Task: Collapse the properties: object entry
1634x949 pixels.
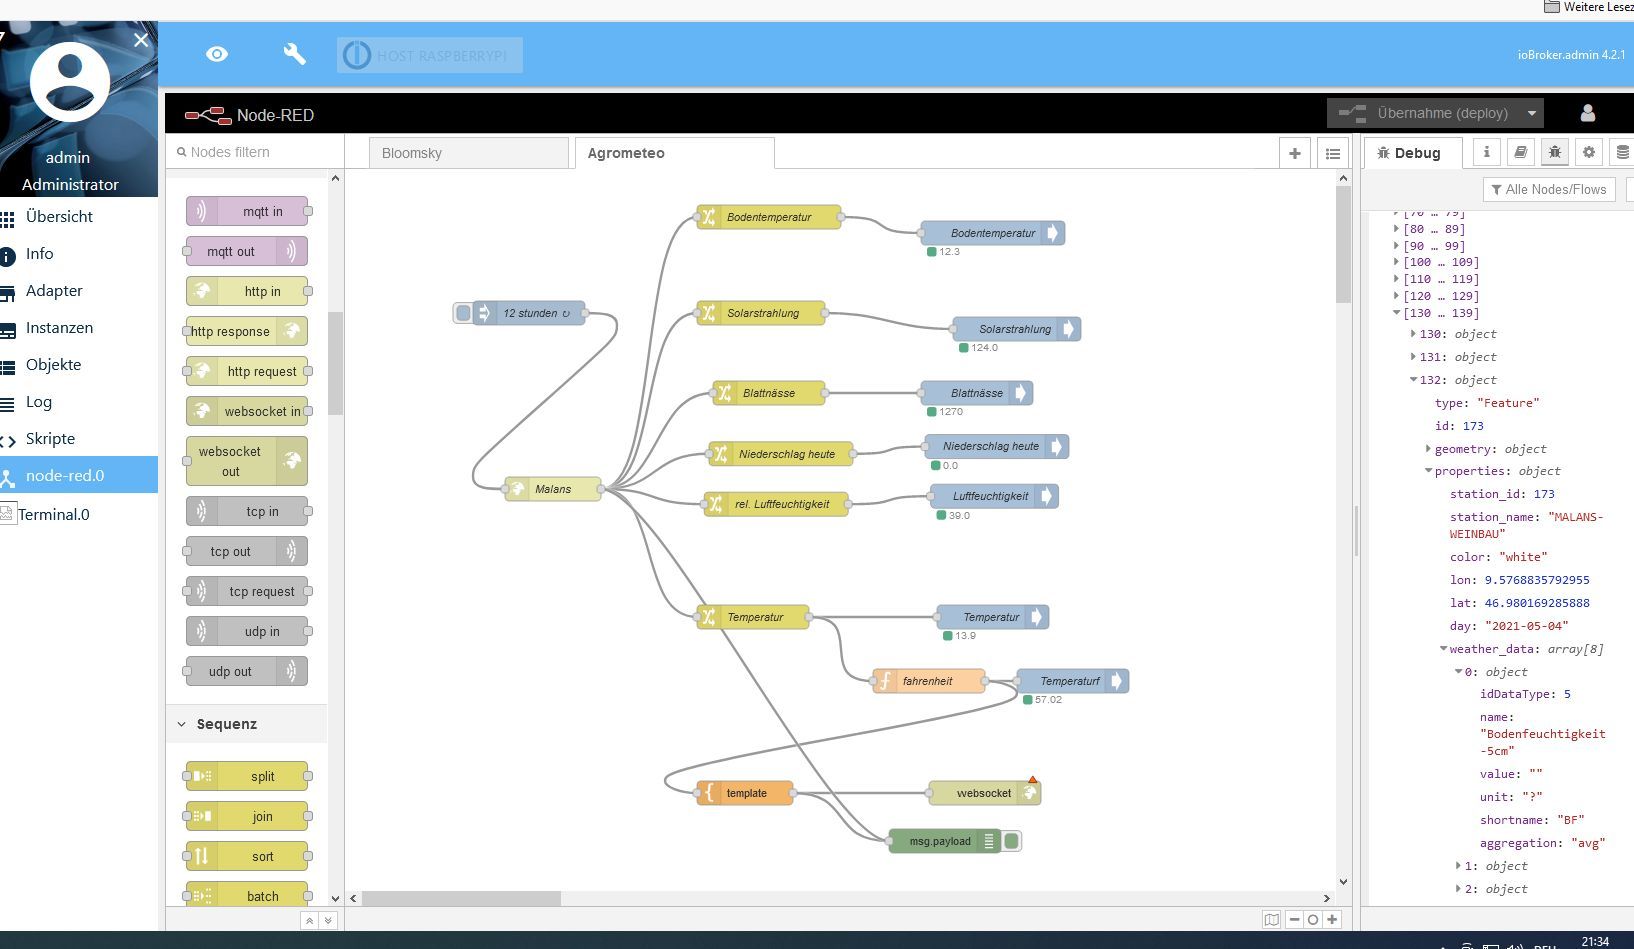Action: click(x=1428, y=471)
